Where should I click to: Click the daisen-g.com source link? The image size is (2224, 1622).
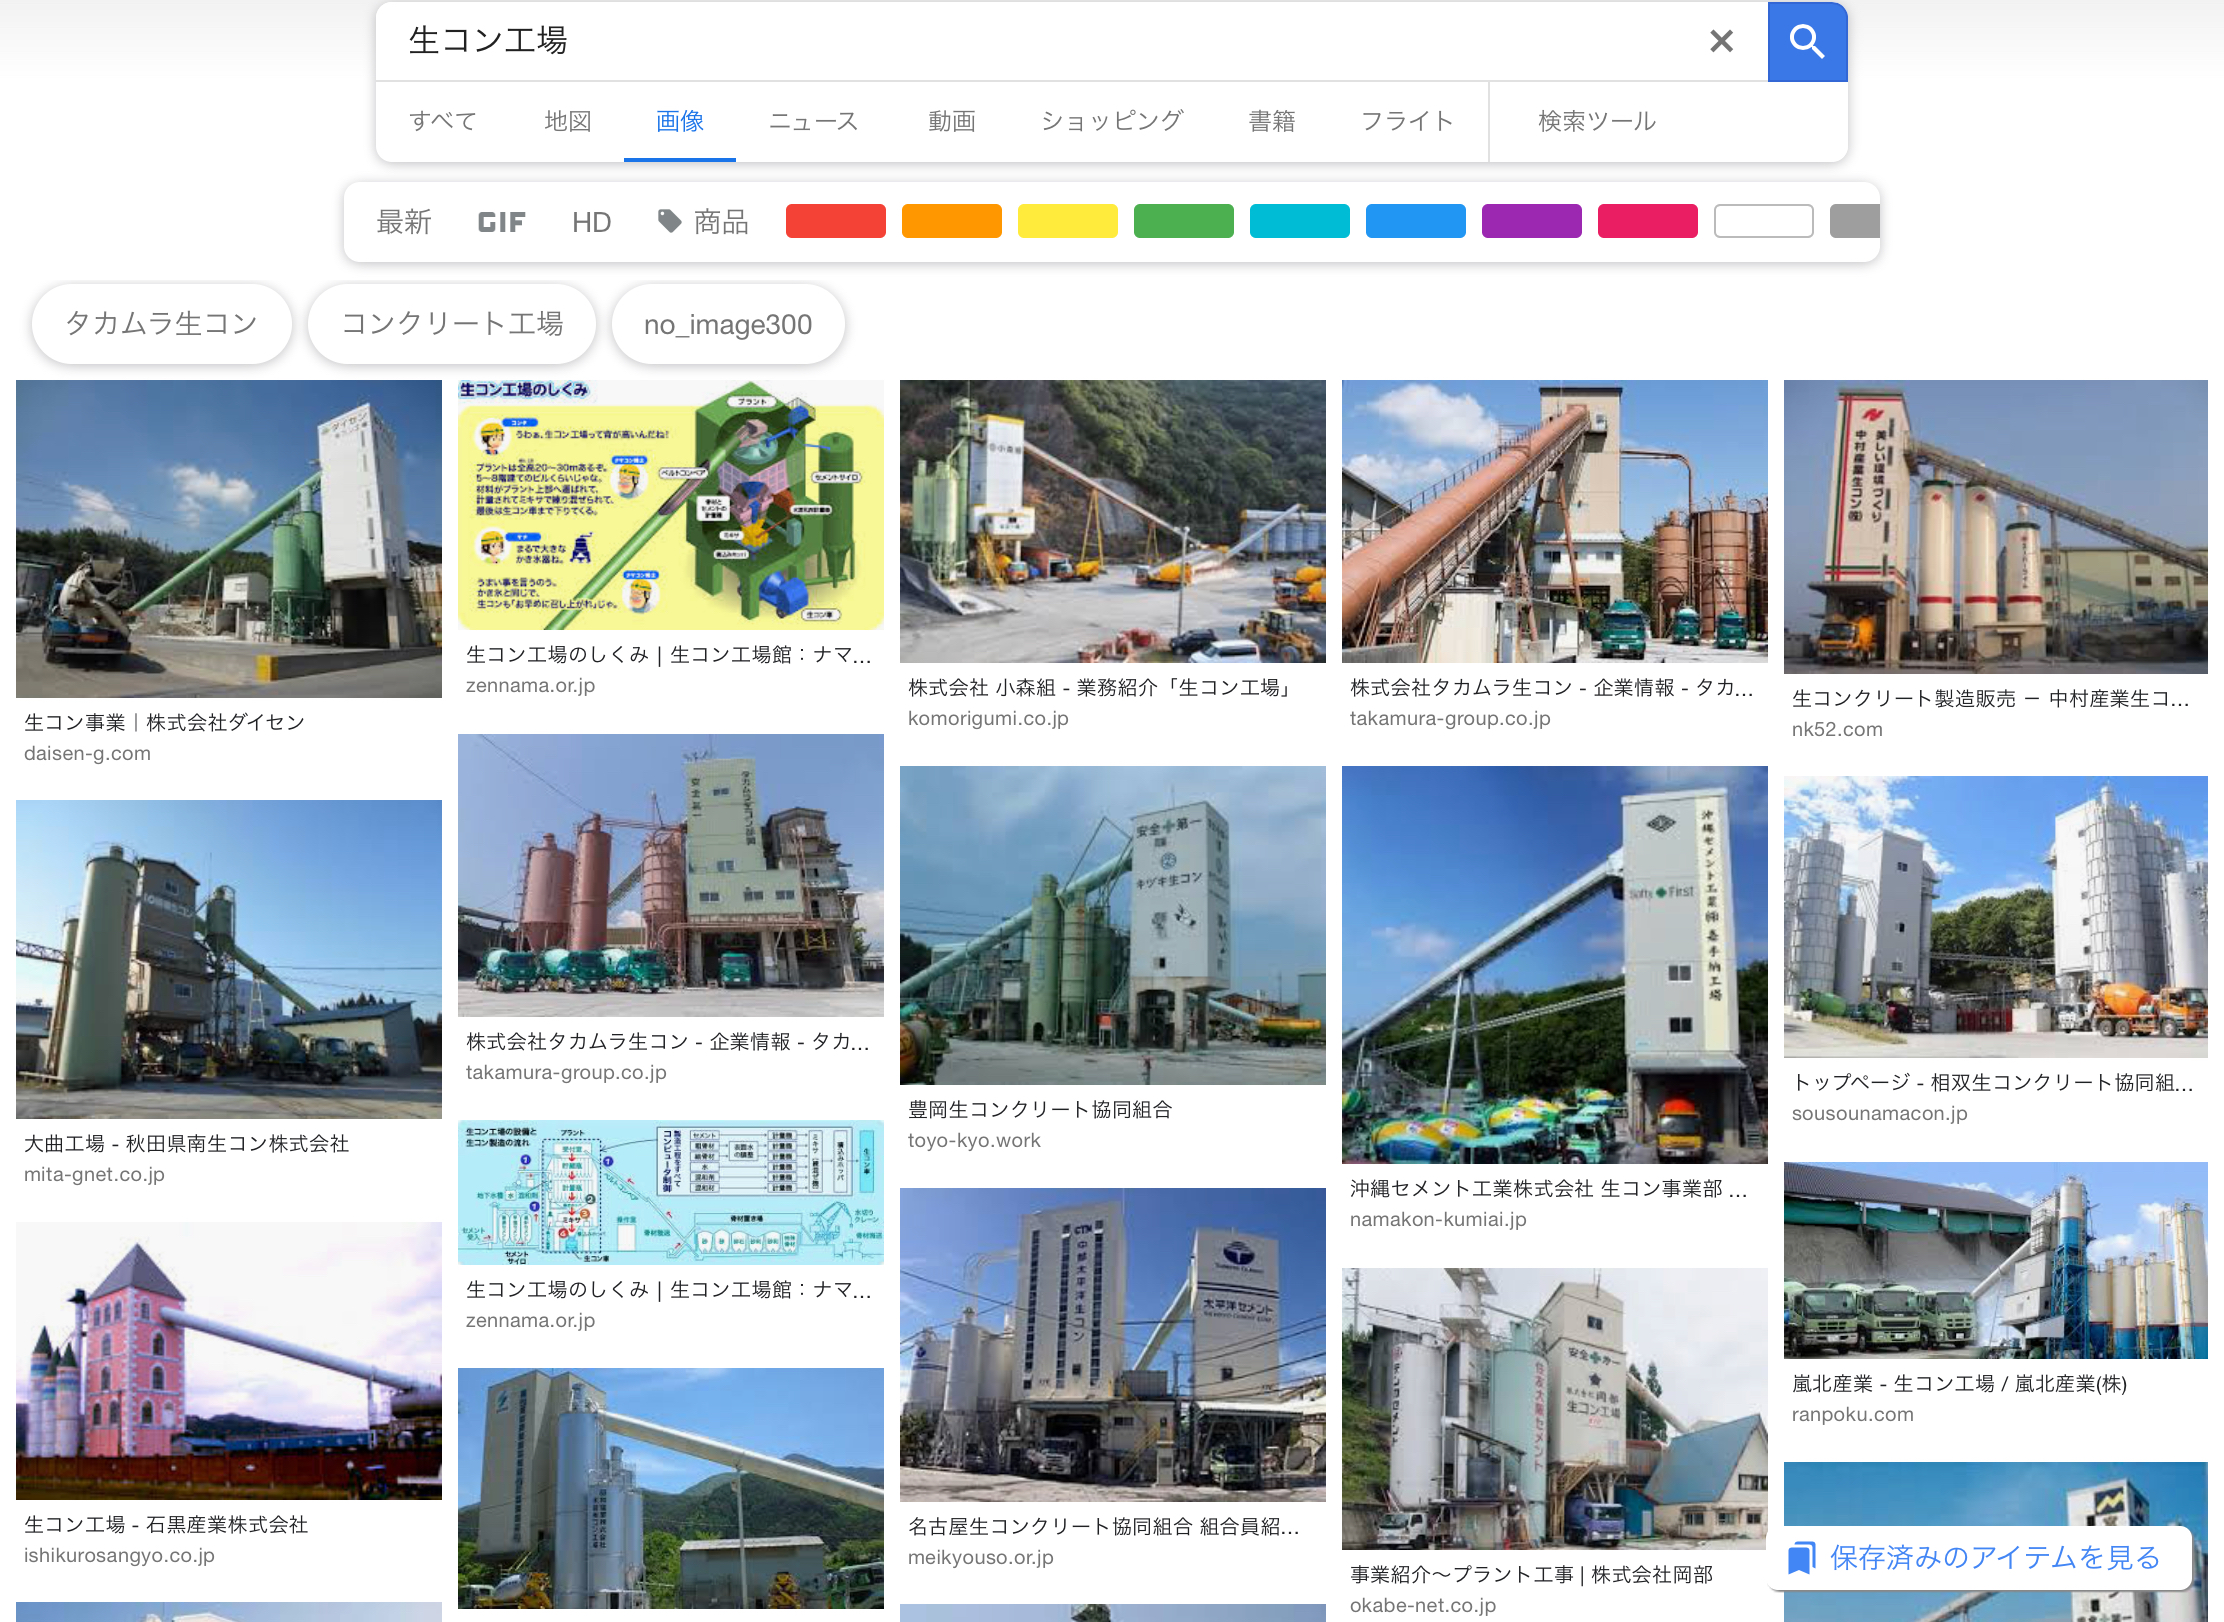(x=88, y=754)
